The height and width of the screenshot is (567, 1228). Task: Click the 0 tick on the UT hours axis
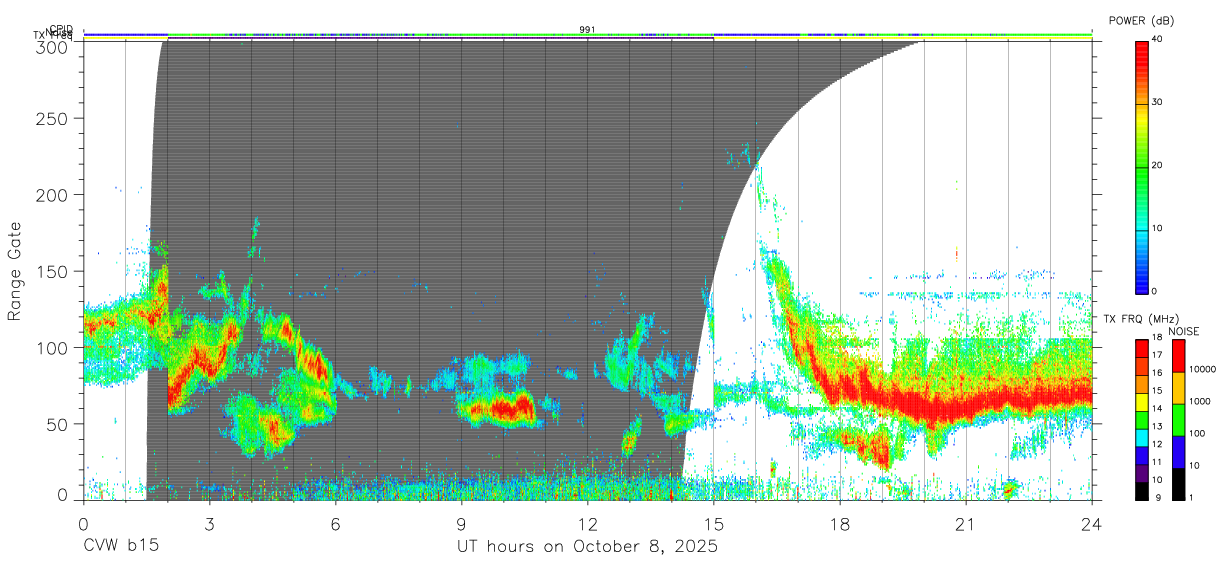coord(83,523)
